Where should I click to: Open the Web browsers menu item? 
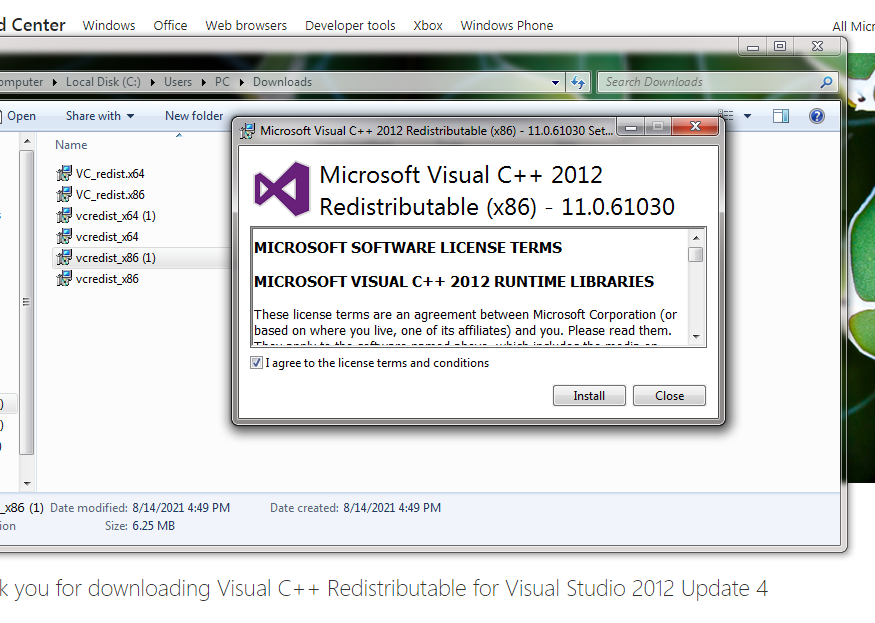tap(246, 26)
